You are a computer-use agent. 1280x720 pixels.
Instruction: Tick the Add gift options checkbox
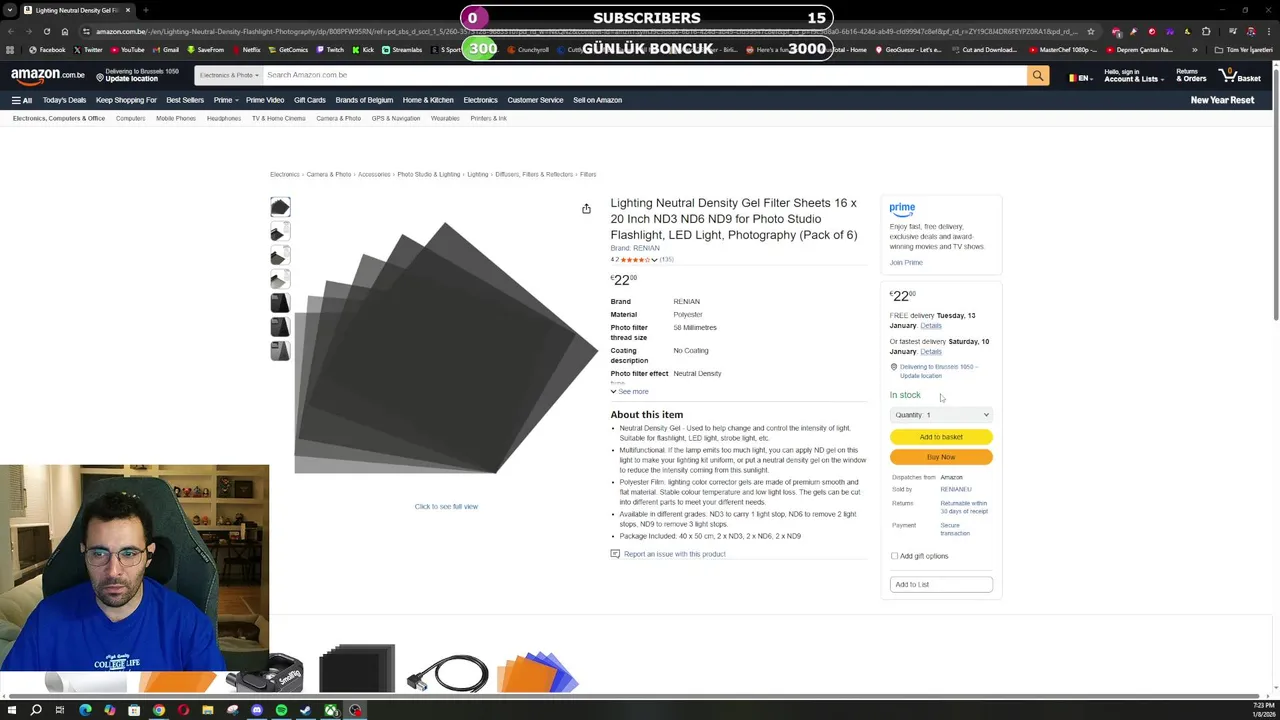pos(894,556)
